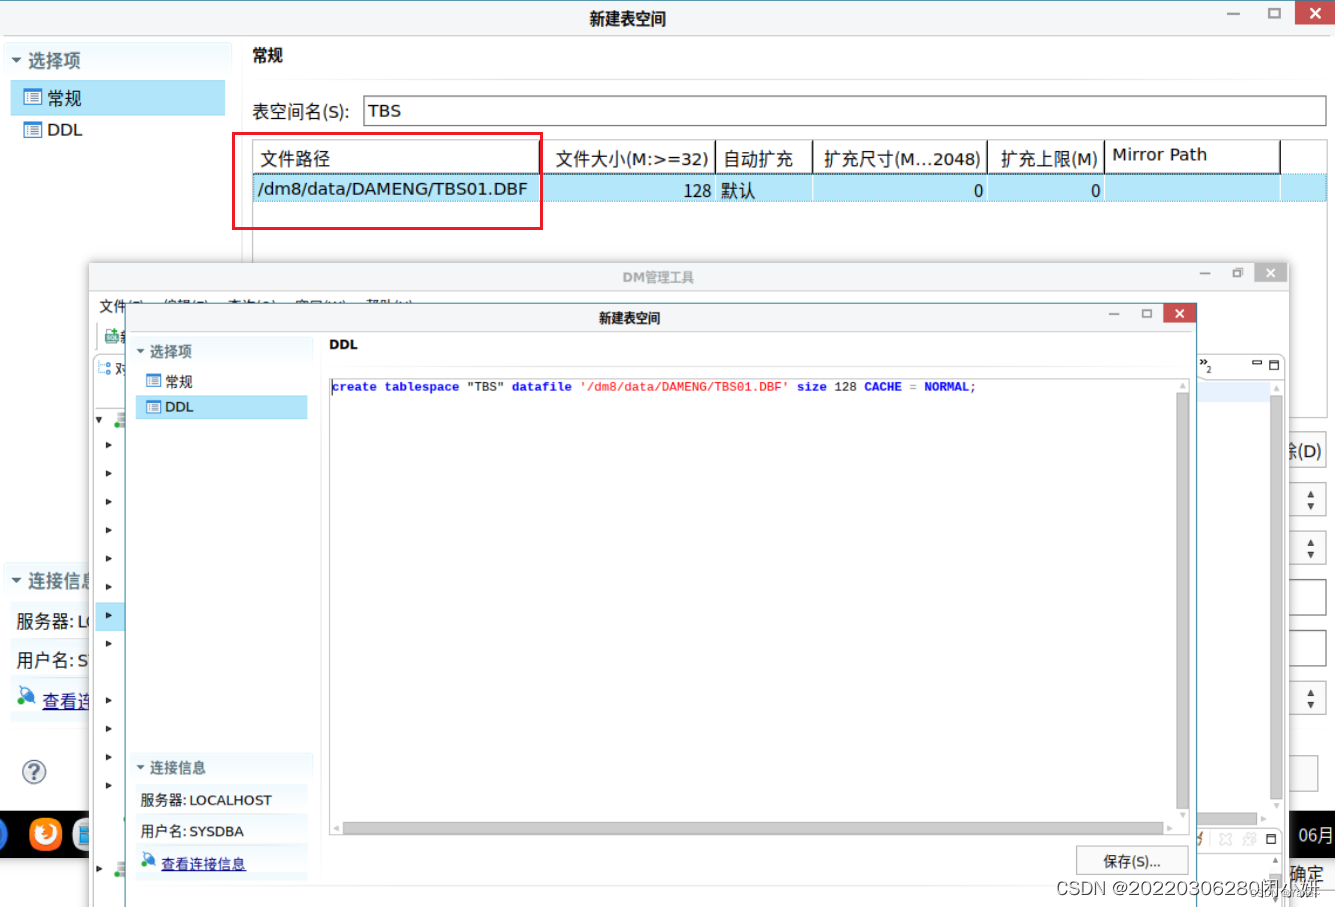This screenshot has width=1335, height=907.
Task: Click the DDL page icon in the front dialog
Action: point(154,407)
